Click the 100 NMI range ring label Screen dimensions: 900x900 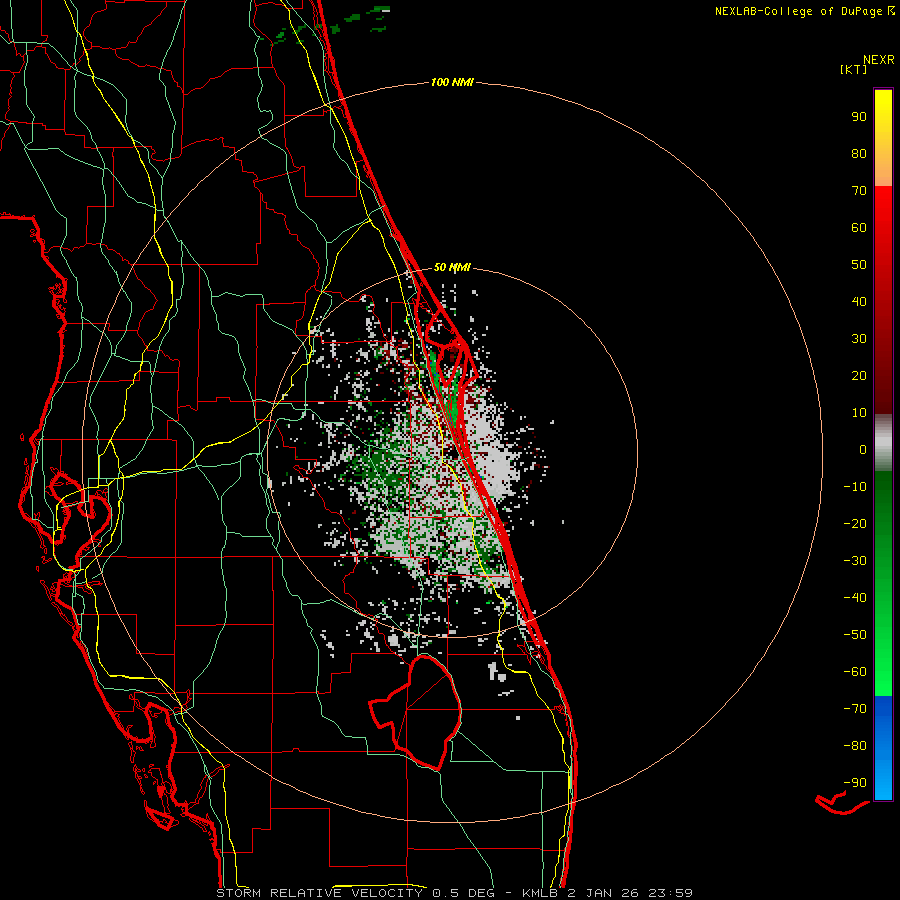point(452,82)
